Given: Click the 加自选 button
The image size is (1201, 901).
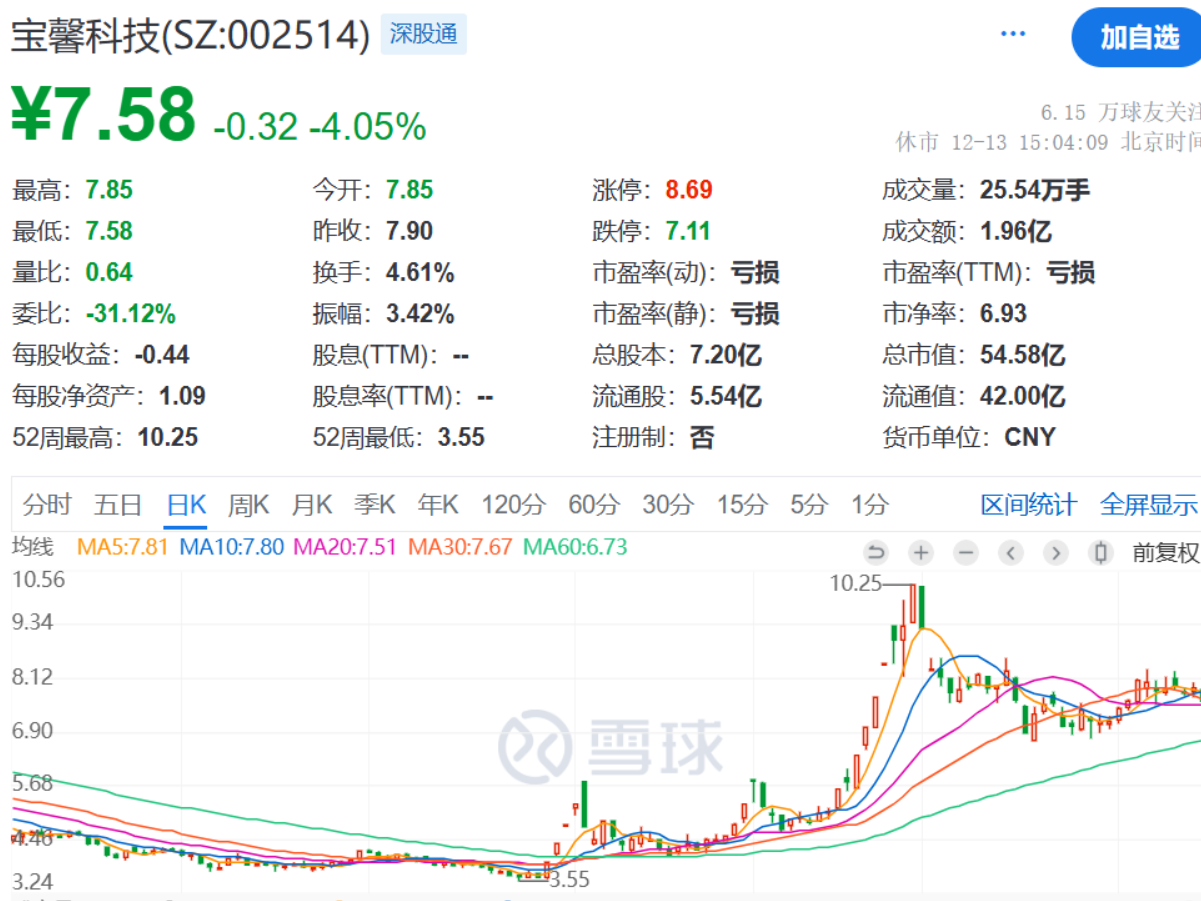Looking at the screenshot, I should [x=1139, y=38].
